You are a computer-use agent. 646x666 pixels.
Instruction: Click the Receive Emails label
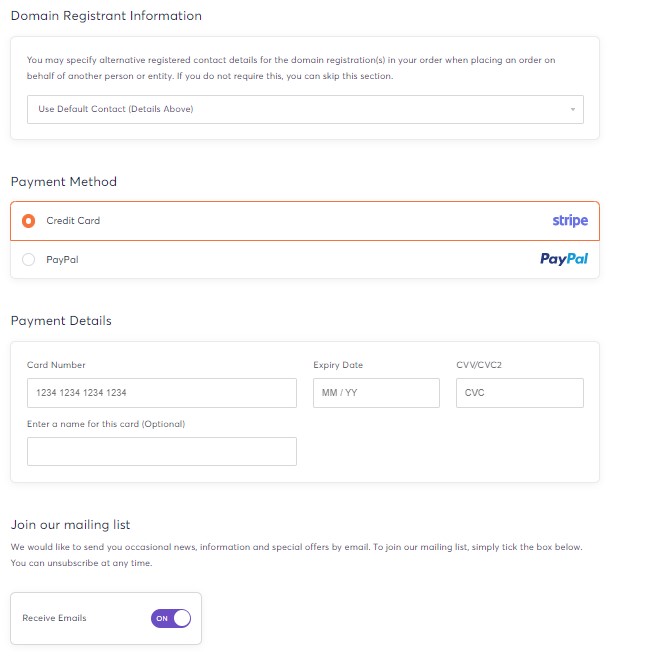(x=54, y=618)
